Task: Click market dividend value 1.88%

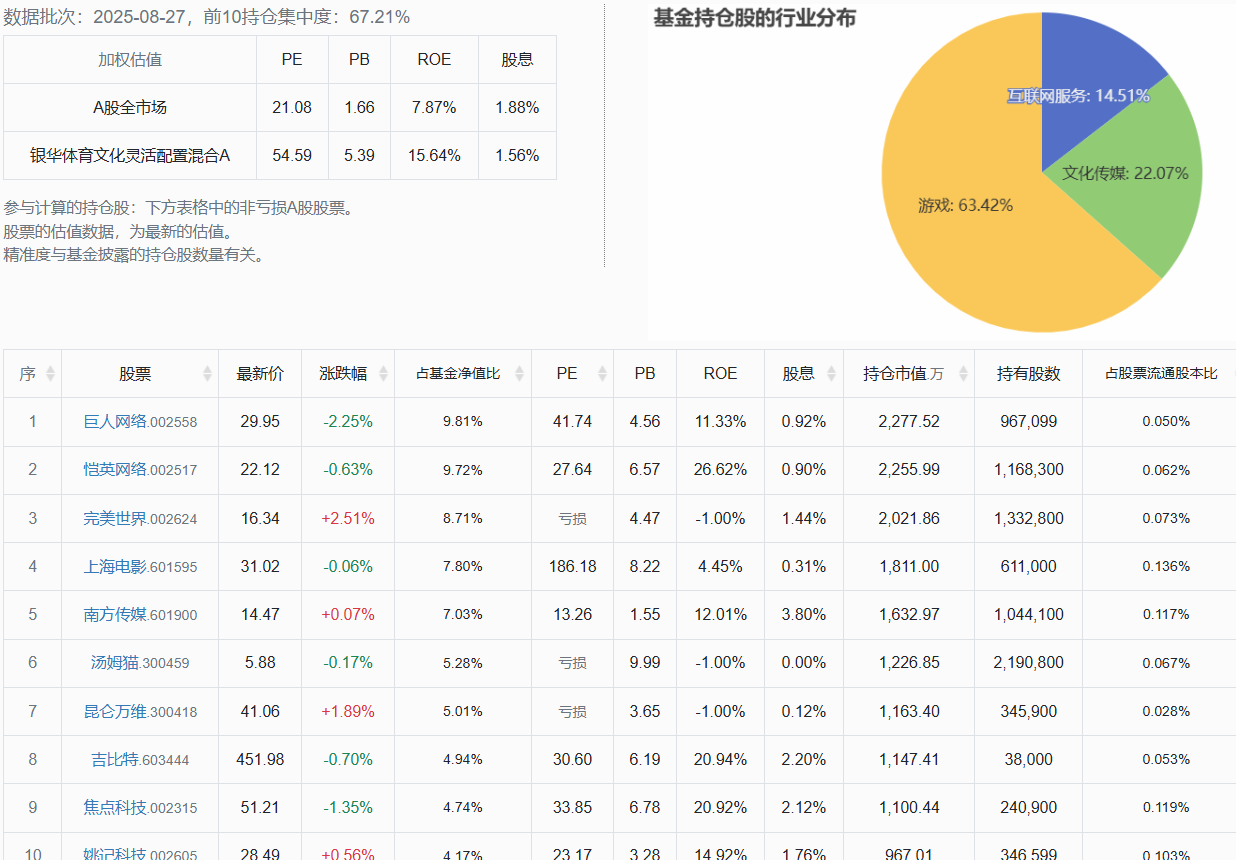Action: [517, 107]
